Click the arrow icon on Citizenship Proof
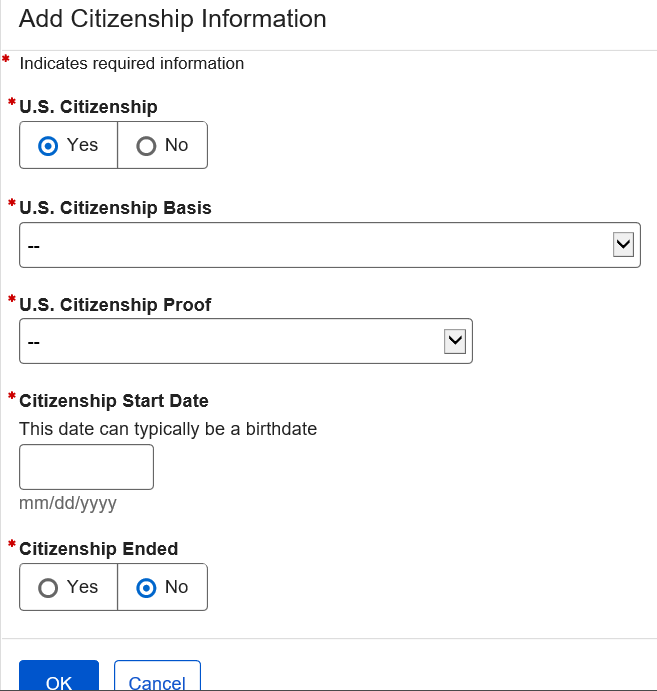The width and height of the screenshot is (657, 691). [455, 341]
